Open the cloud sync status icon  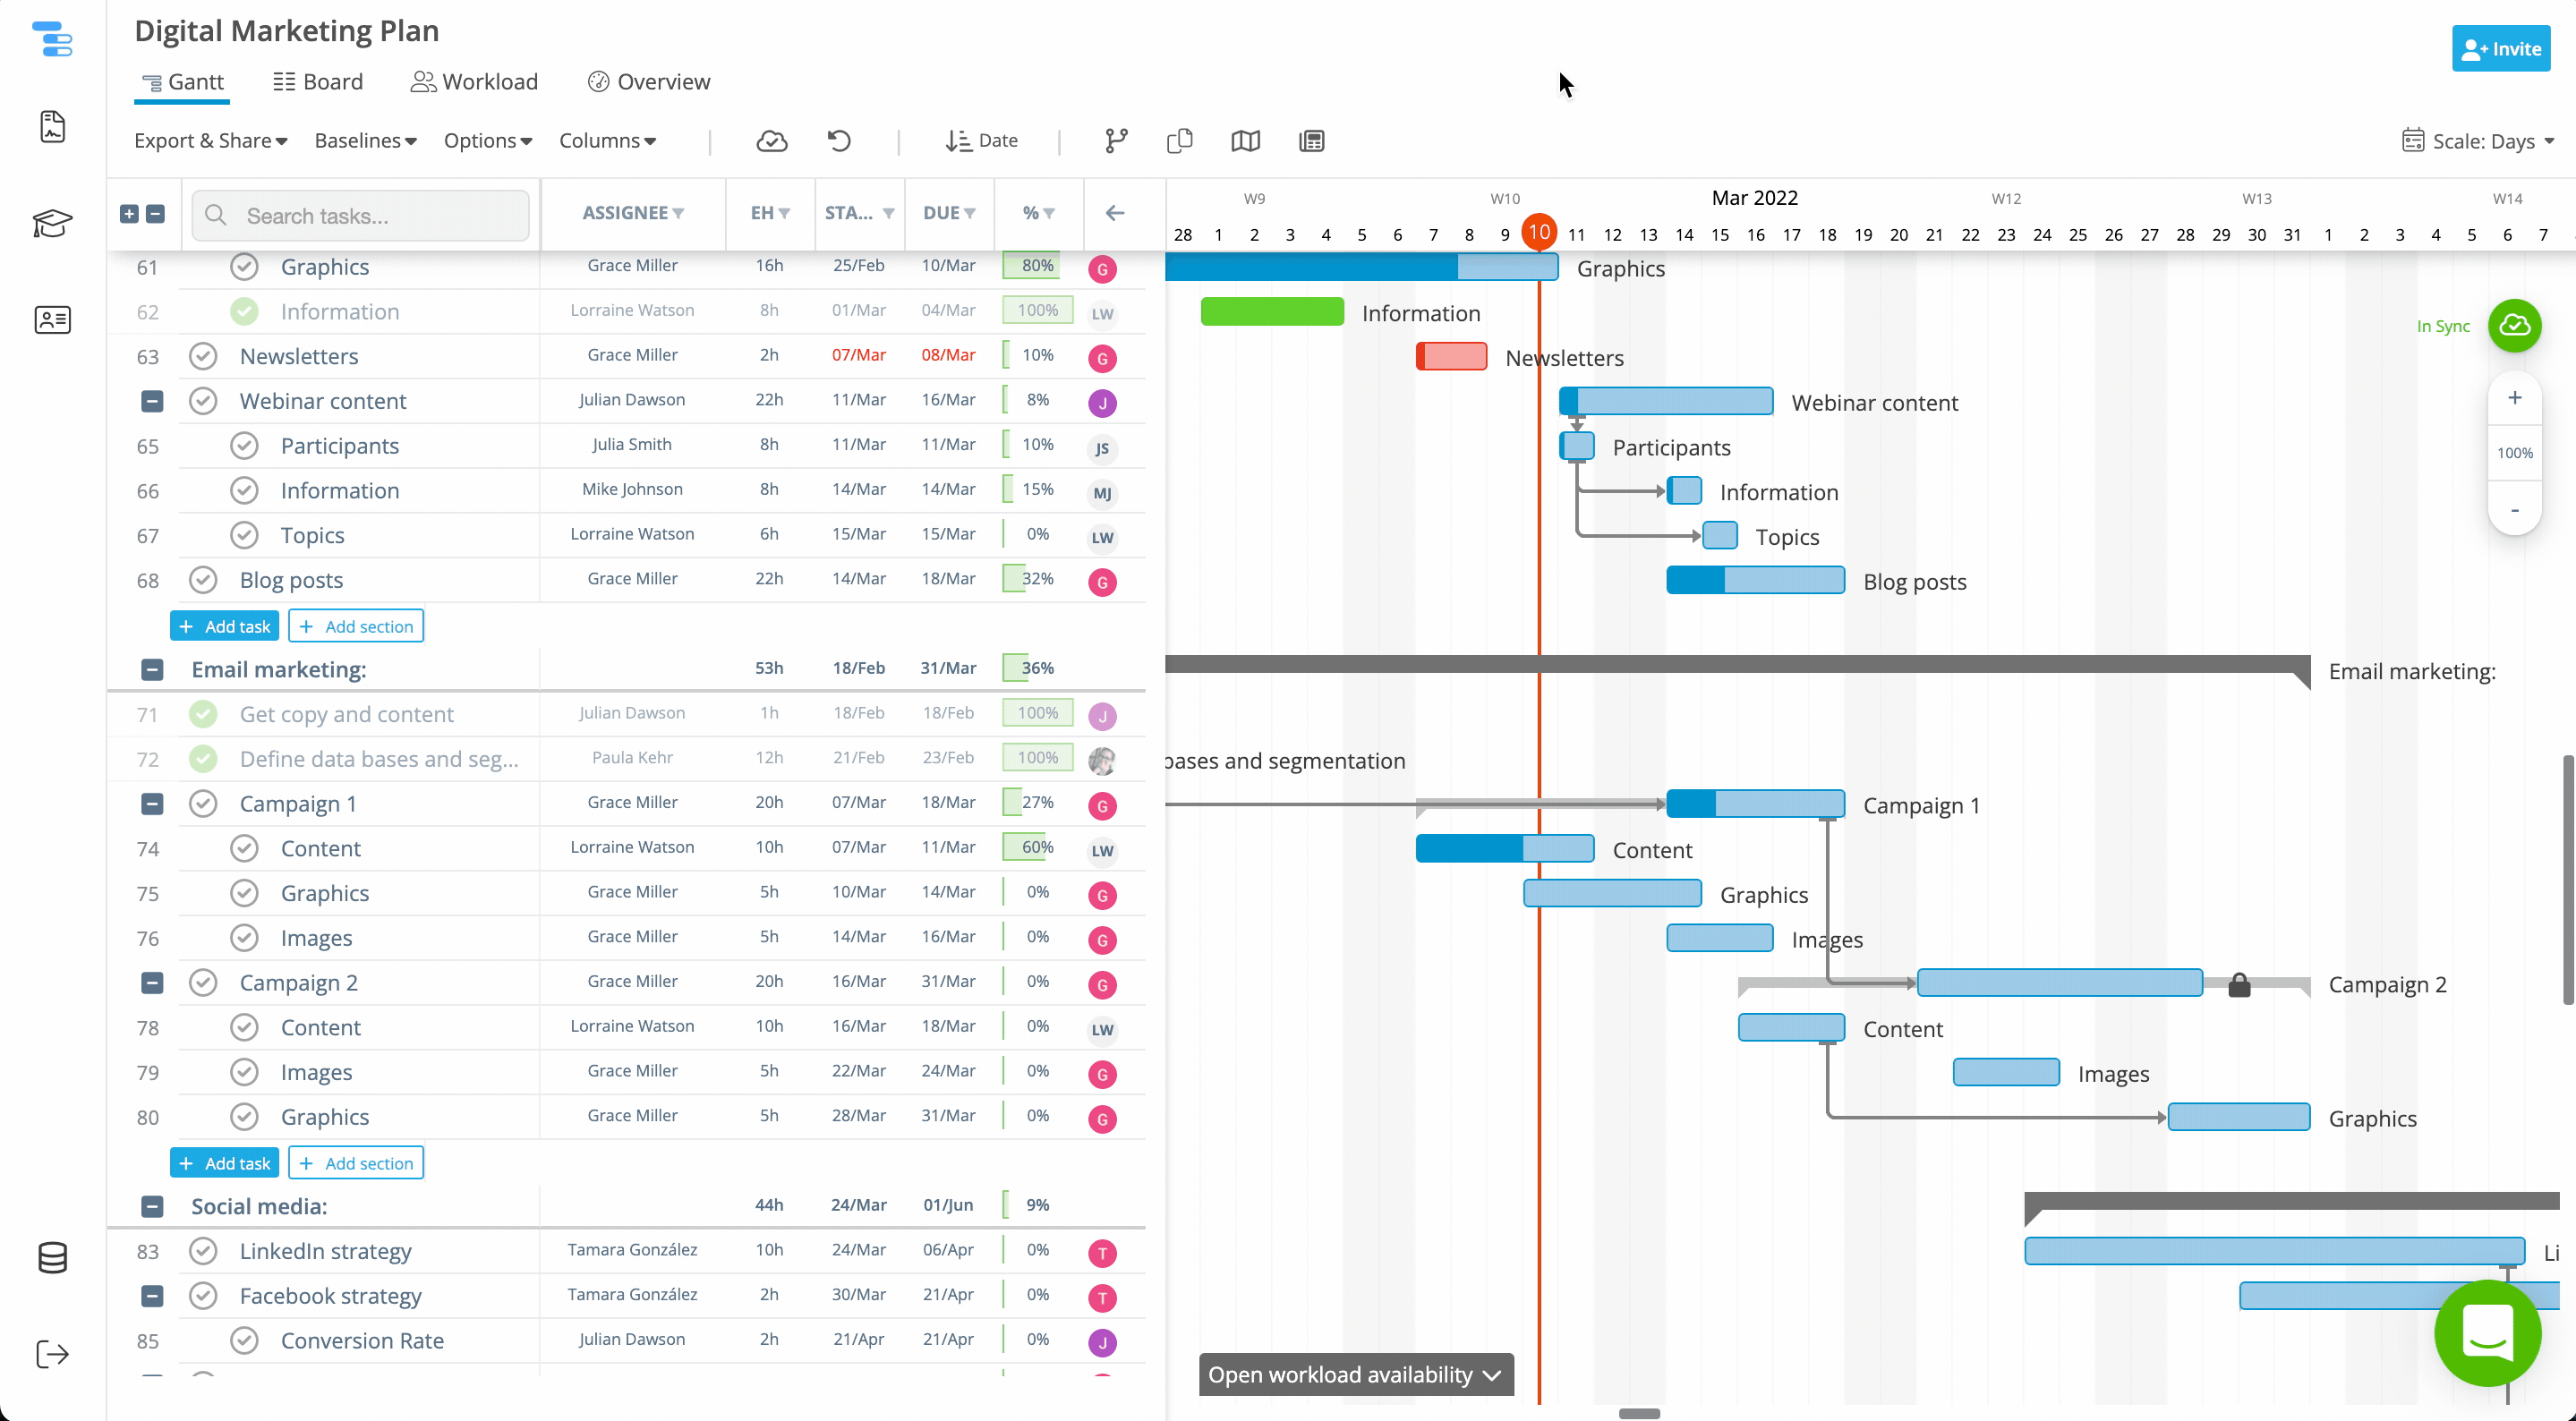(x=771, y=140)
